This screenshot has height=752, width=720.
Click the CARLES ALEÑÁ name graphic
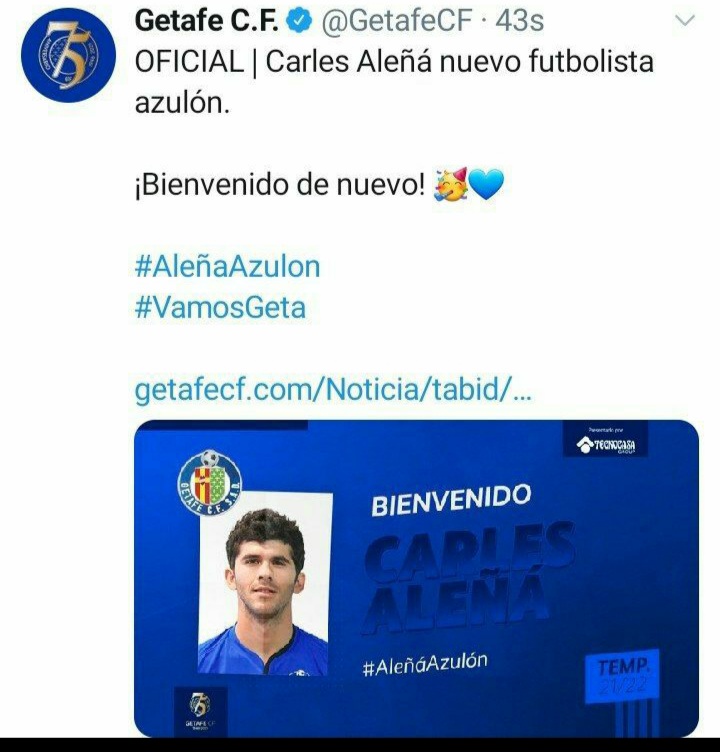468,577
